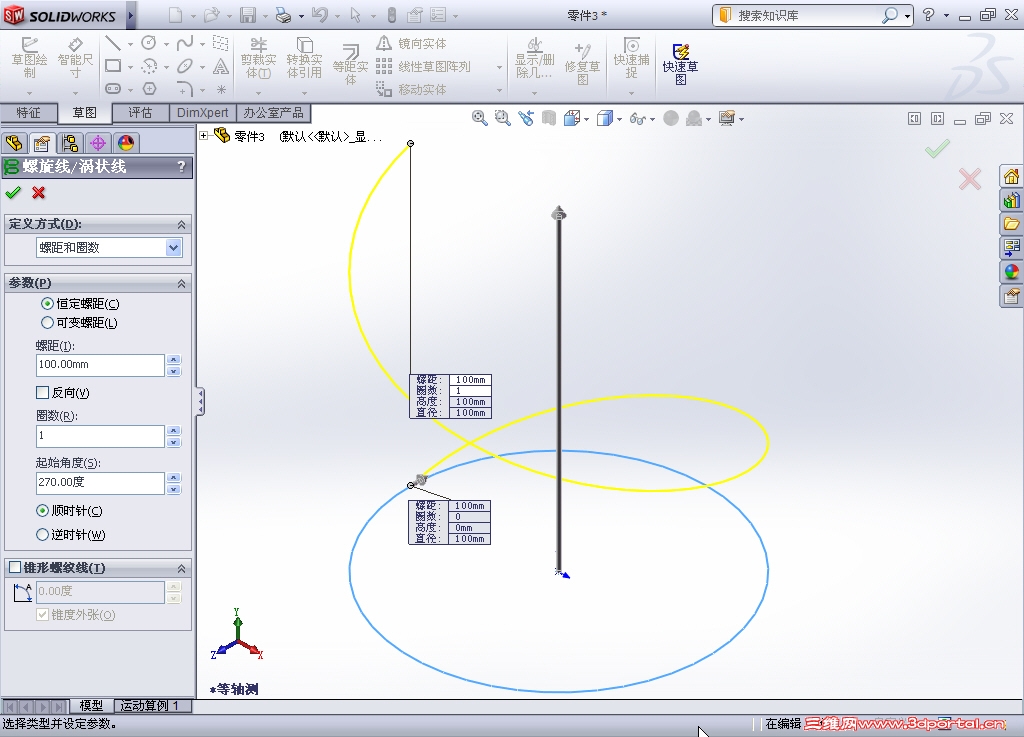Open DisplayManager color sphere tab icon
The image size is (1024, 737).
point(125,143)
